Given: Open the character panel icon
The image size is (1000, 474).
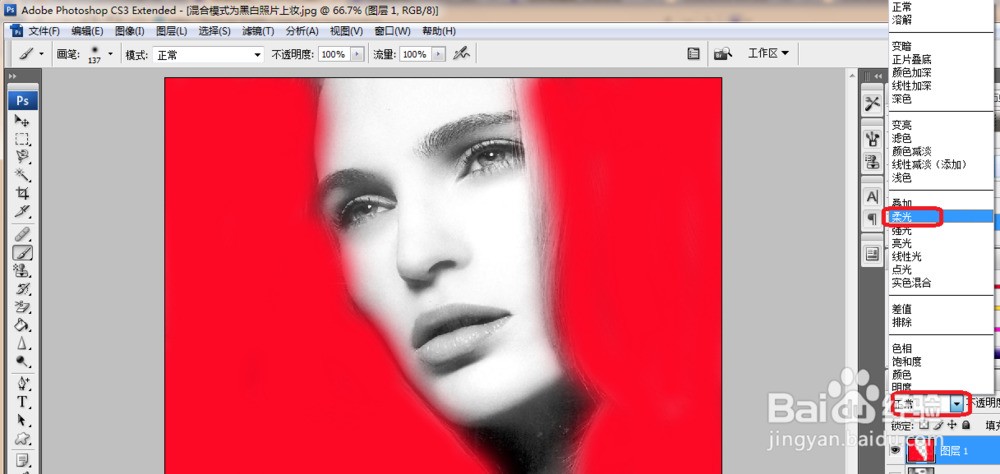Looking at the screenshot, I should coord(872,196).
